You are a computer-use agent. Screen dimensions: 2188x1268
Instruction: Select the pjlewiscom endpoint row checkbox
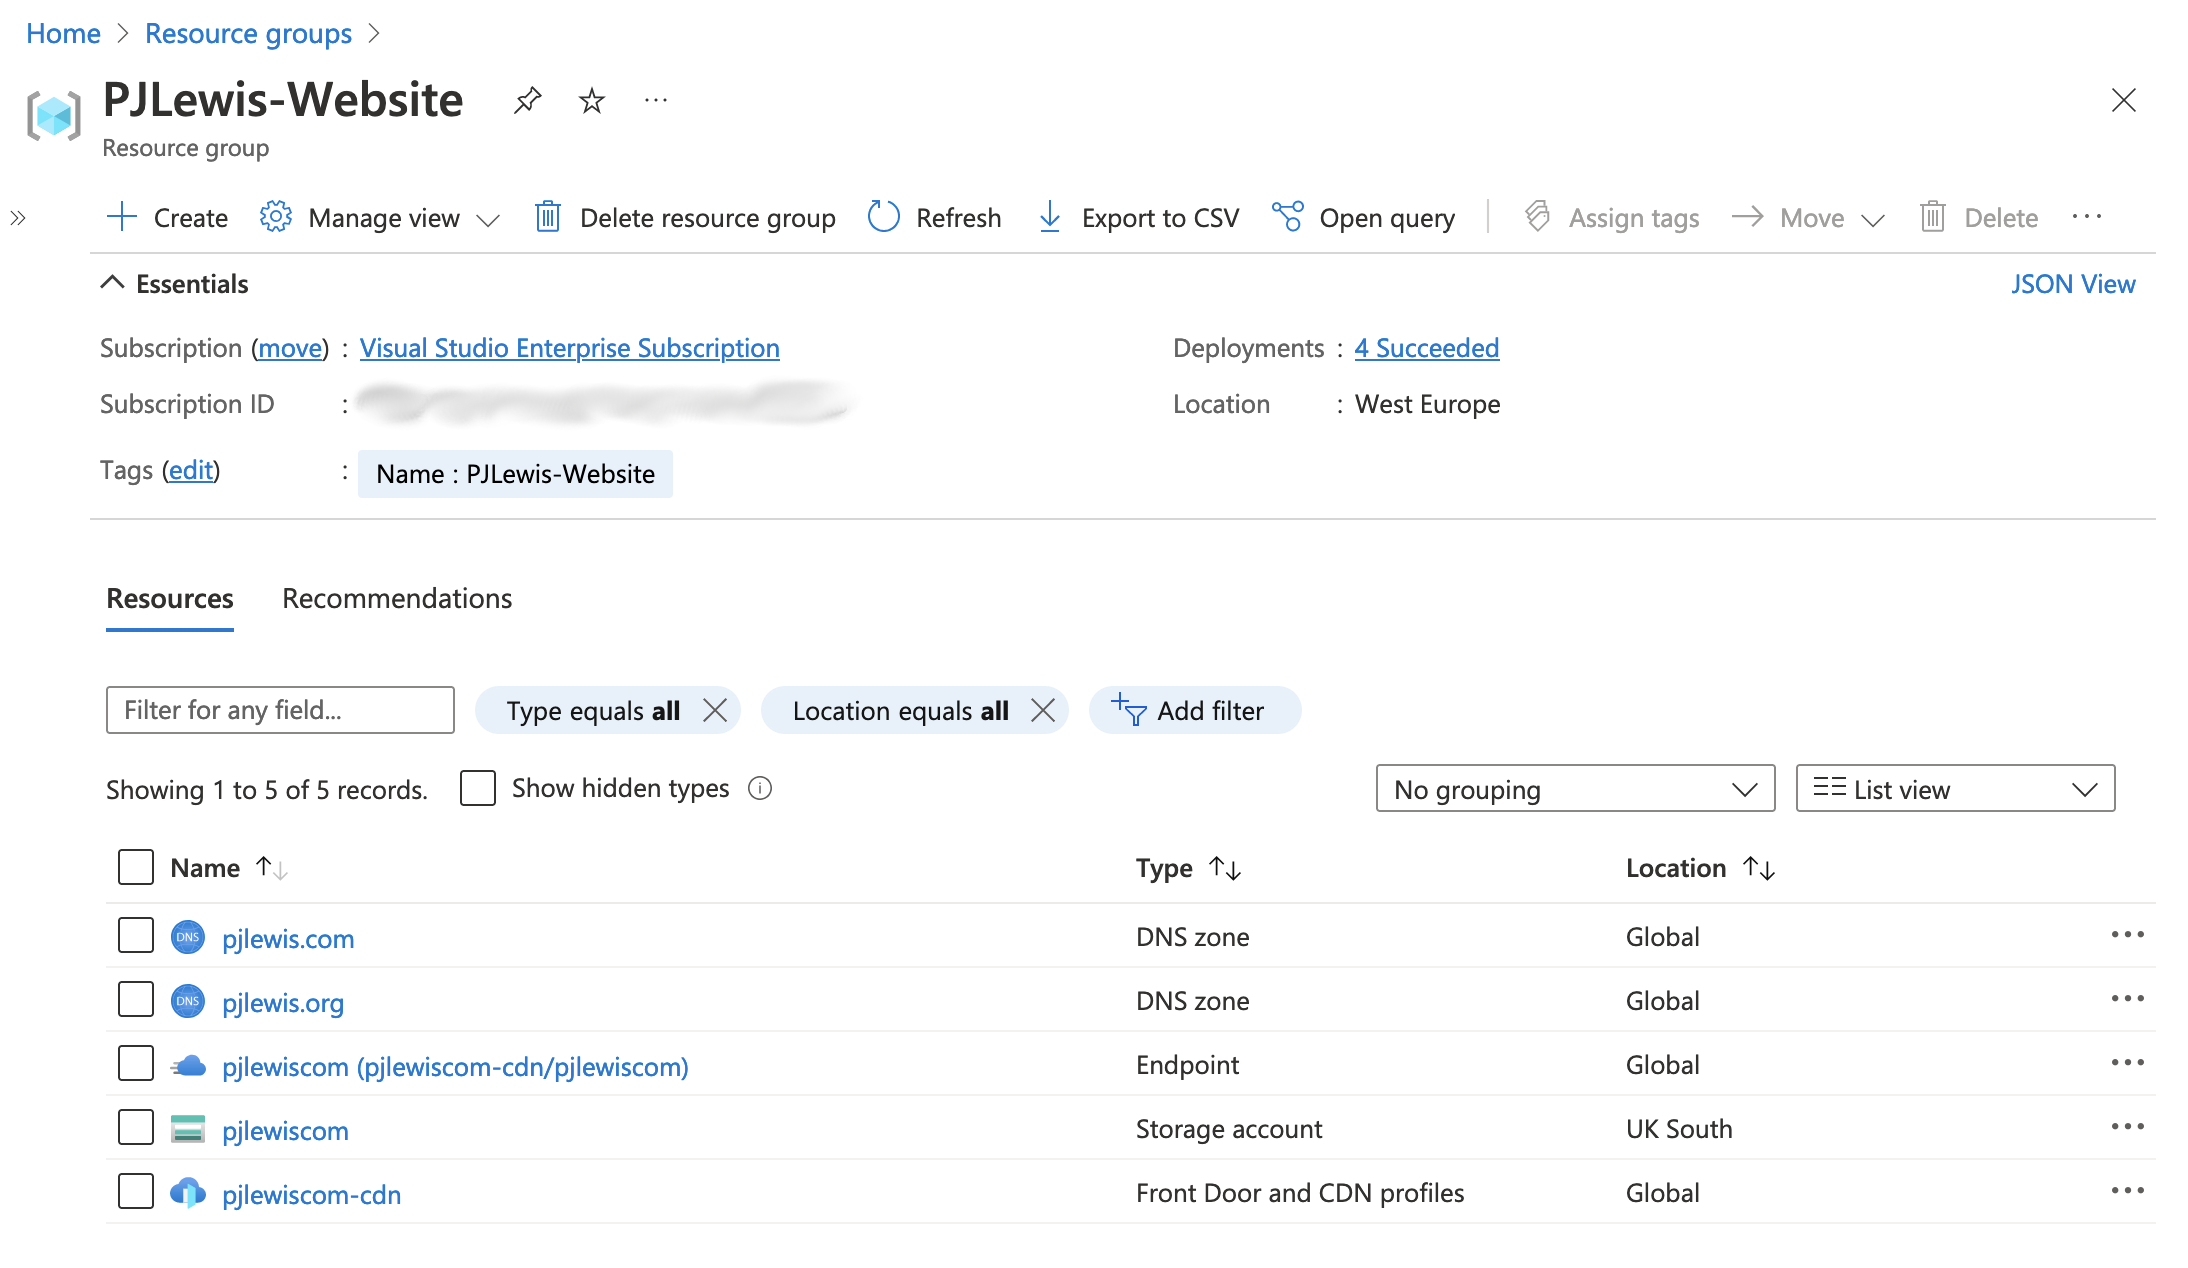click(136, 1064)
